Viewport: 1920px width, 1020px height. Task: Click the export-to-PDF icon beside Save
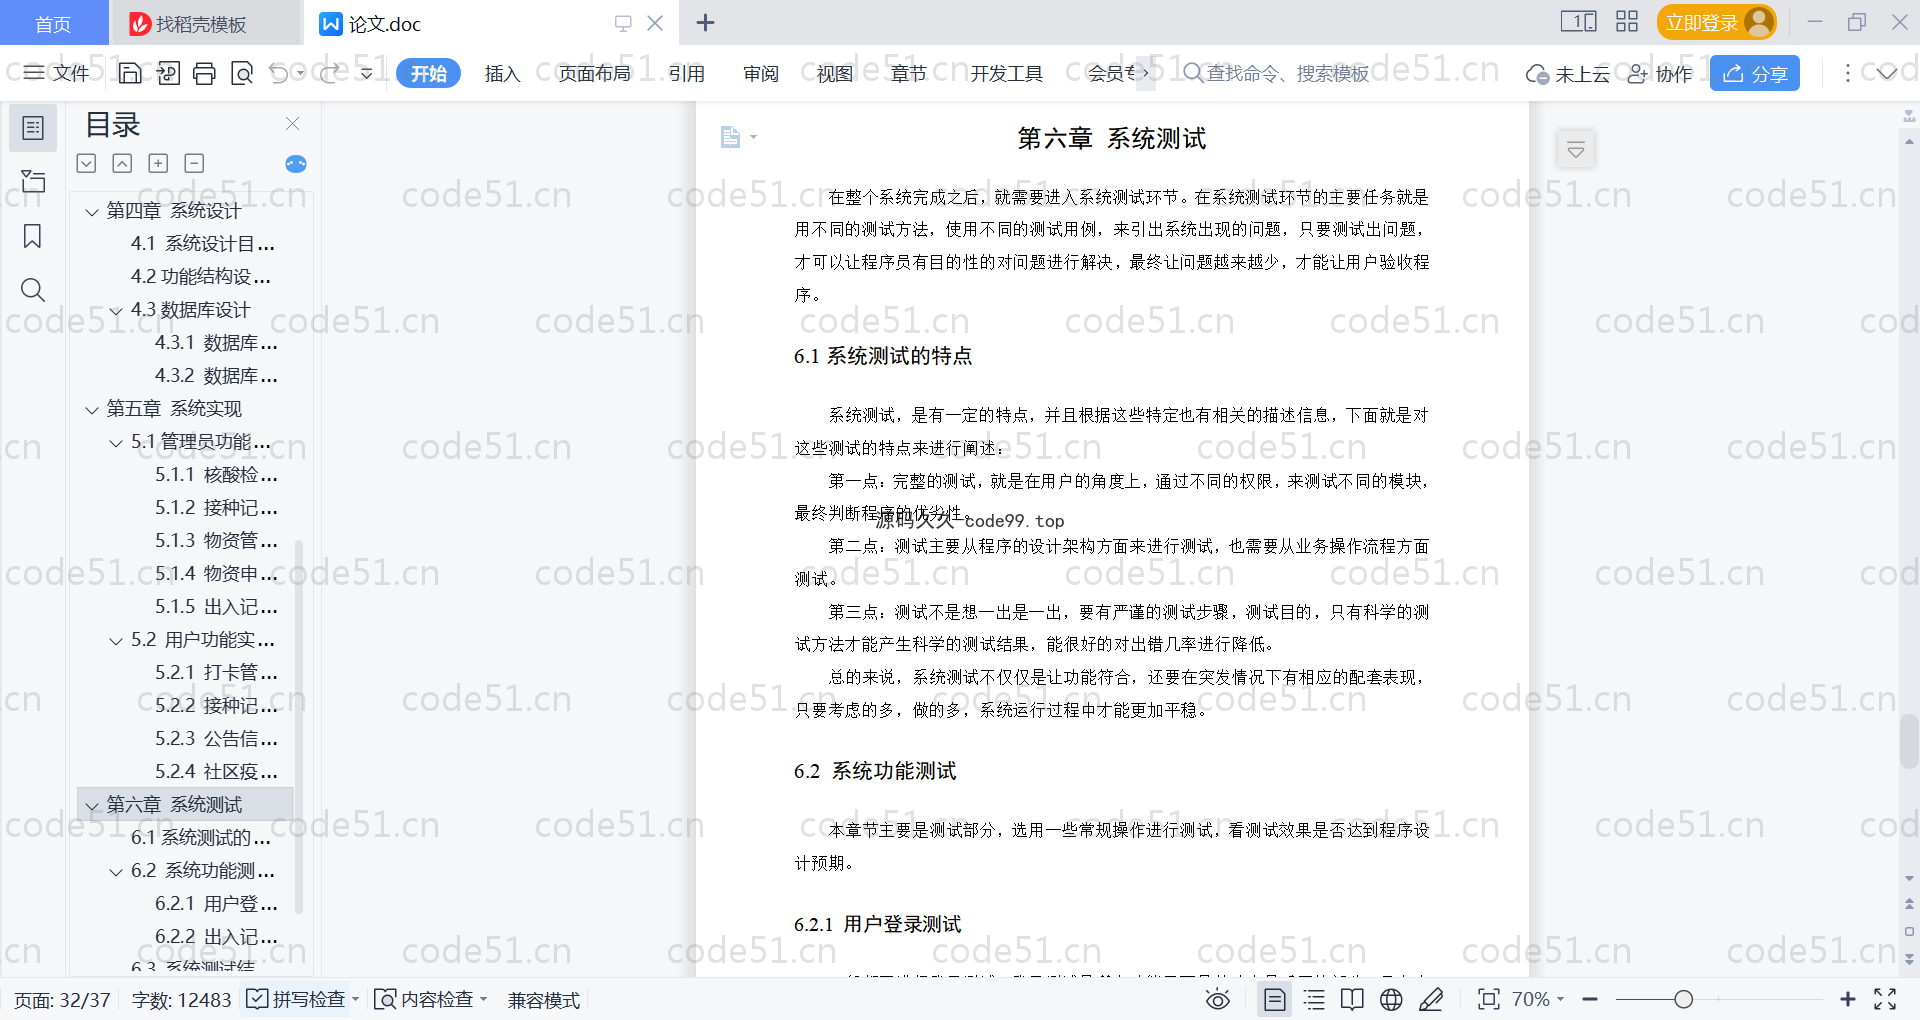(x=168, y=73)
